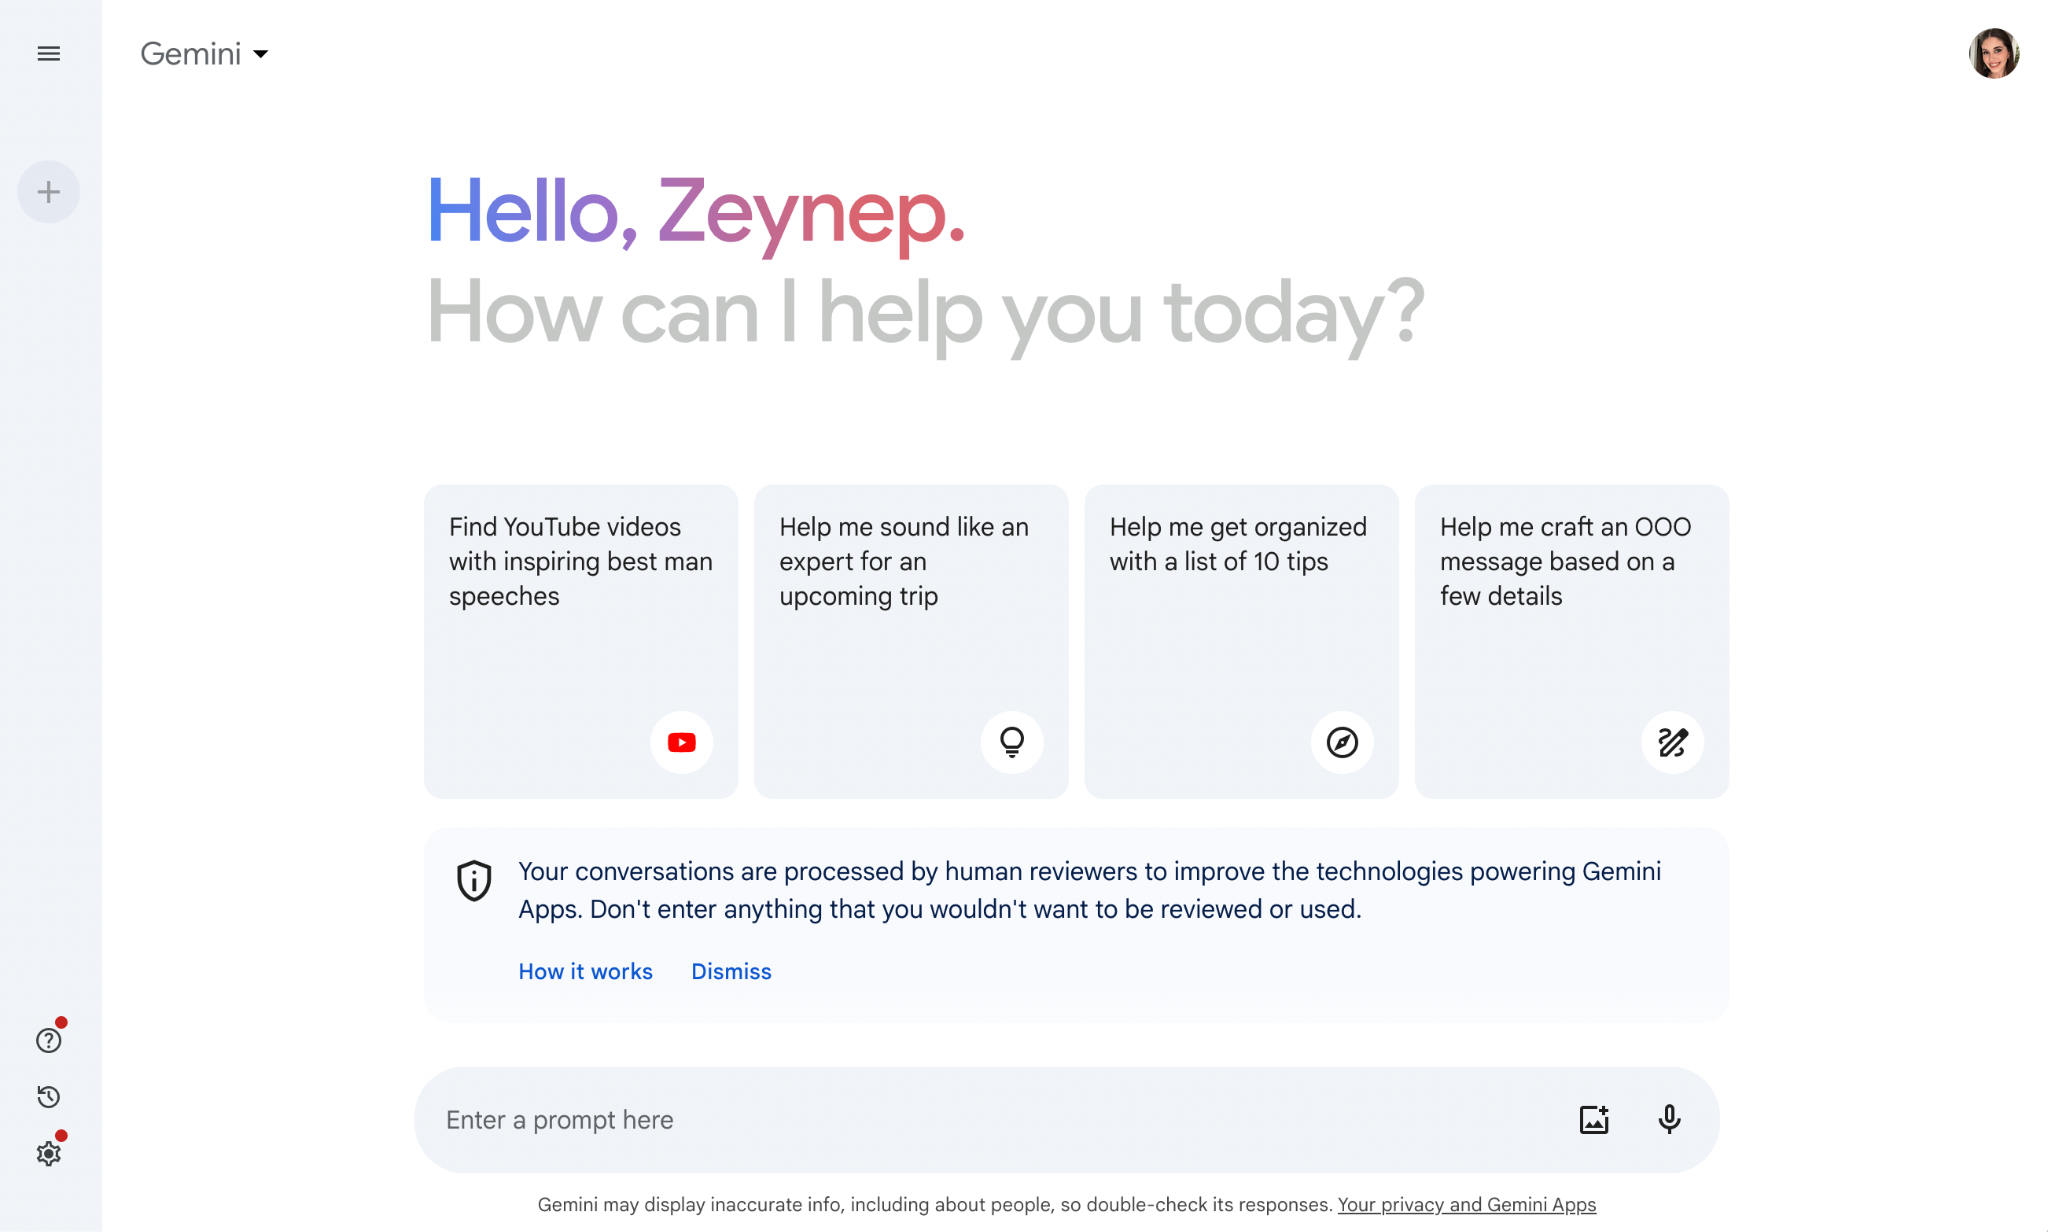Viewport: 2048px width, 1232px height.
Task: Start a new chat with plus button
Action: [48, 192]
